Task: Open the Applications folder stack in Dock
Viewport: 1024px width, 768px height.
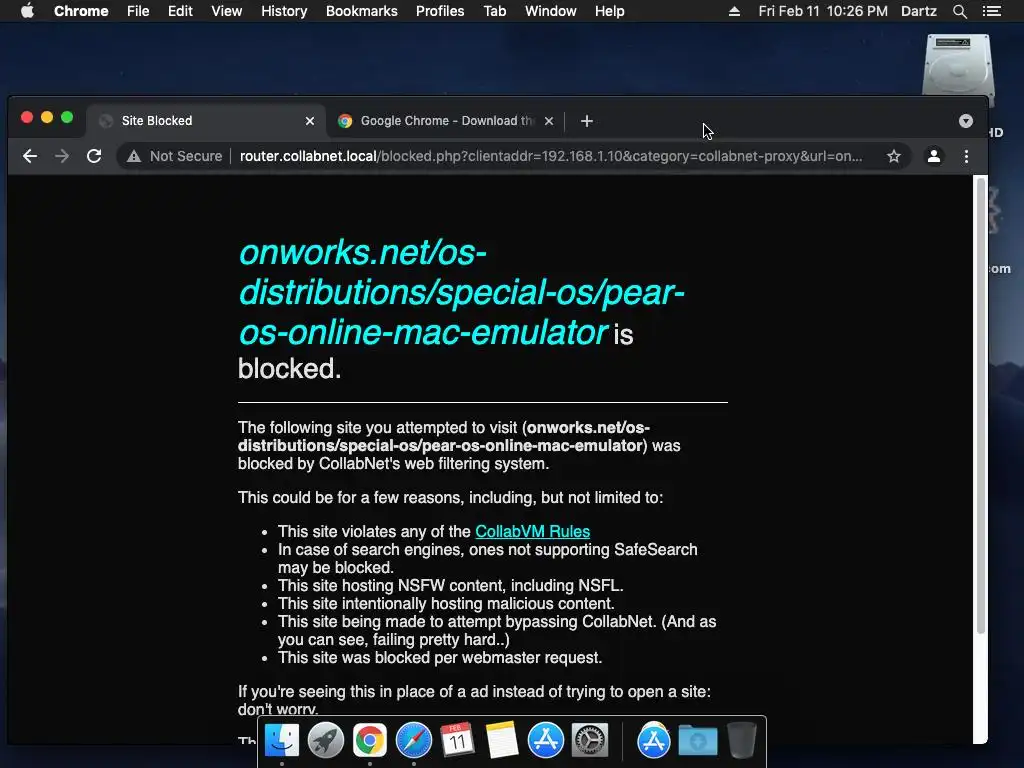Action: pos(654,741)
